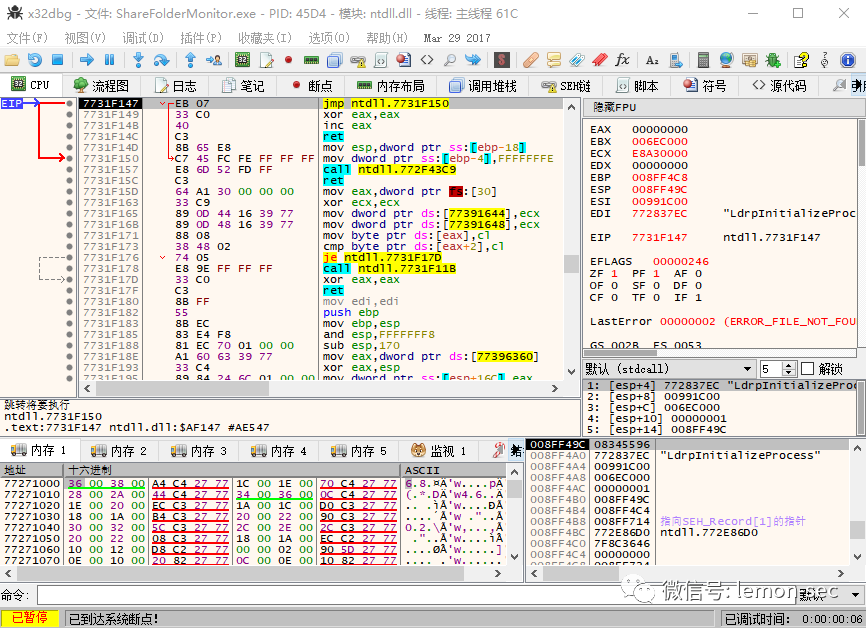Screen dimensions: 866x628
Task: Open patches with bandage icon
Action: click(x=531, y=60)
